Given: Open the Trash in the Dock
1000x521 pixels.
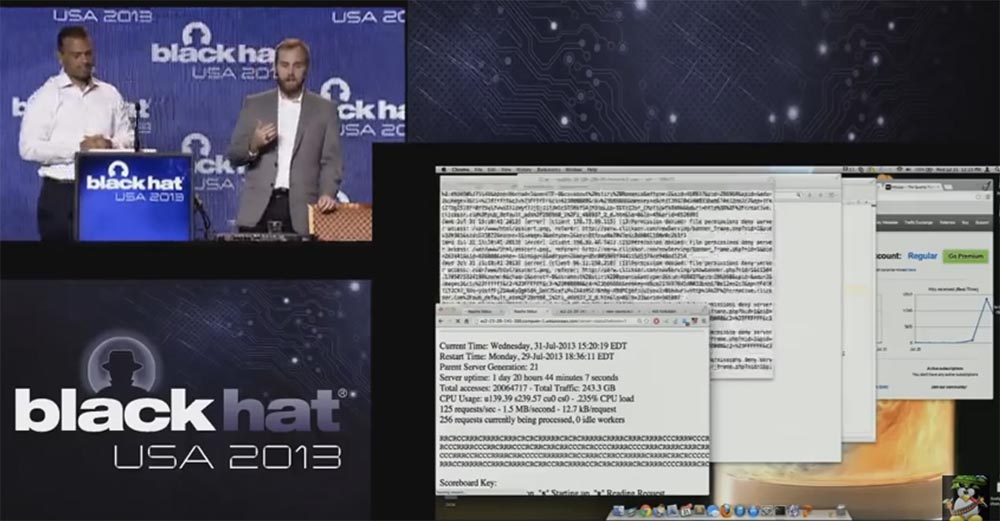Looking at the screenshot, I should click(841, 510).
